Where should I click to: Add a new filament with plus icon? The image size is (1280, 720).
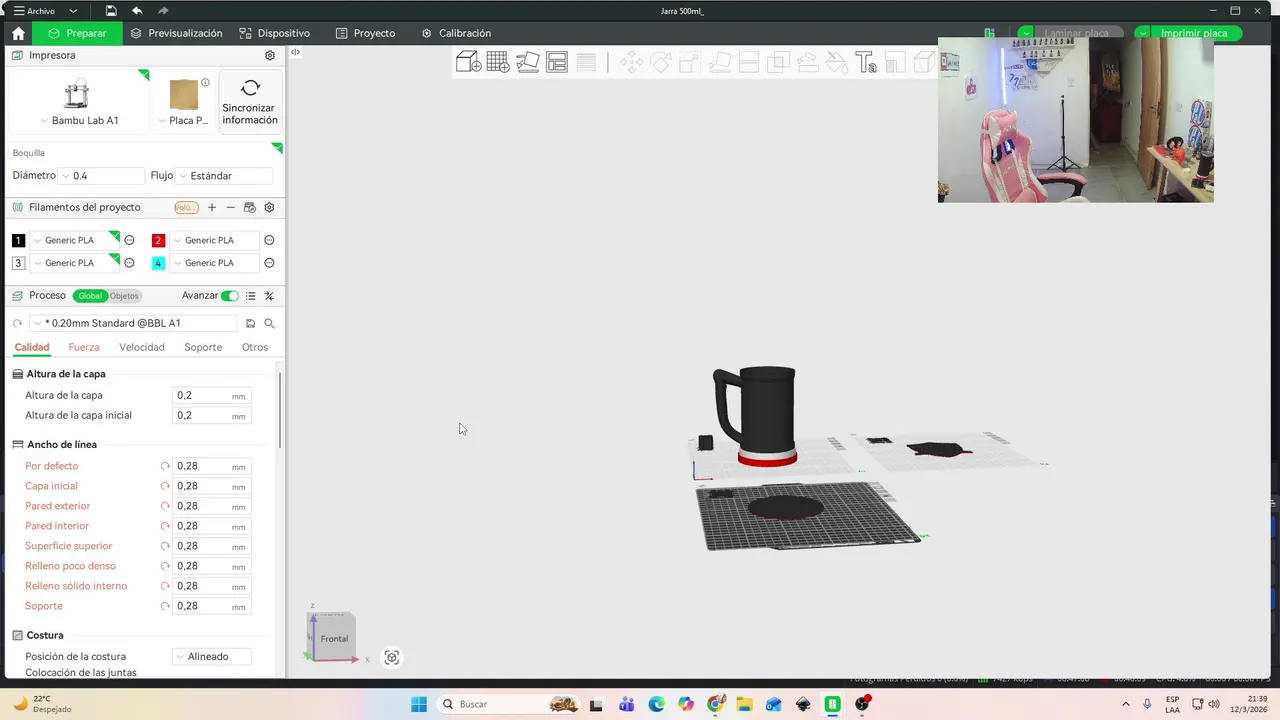pos(212,208)
